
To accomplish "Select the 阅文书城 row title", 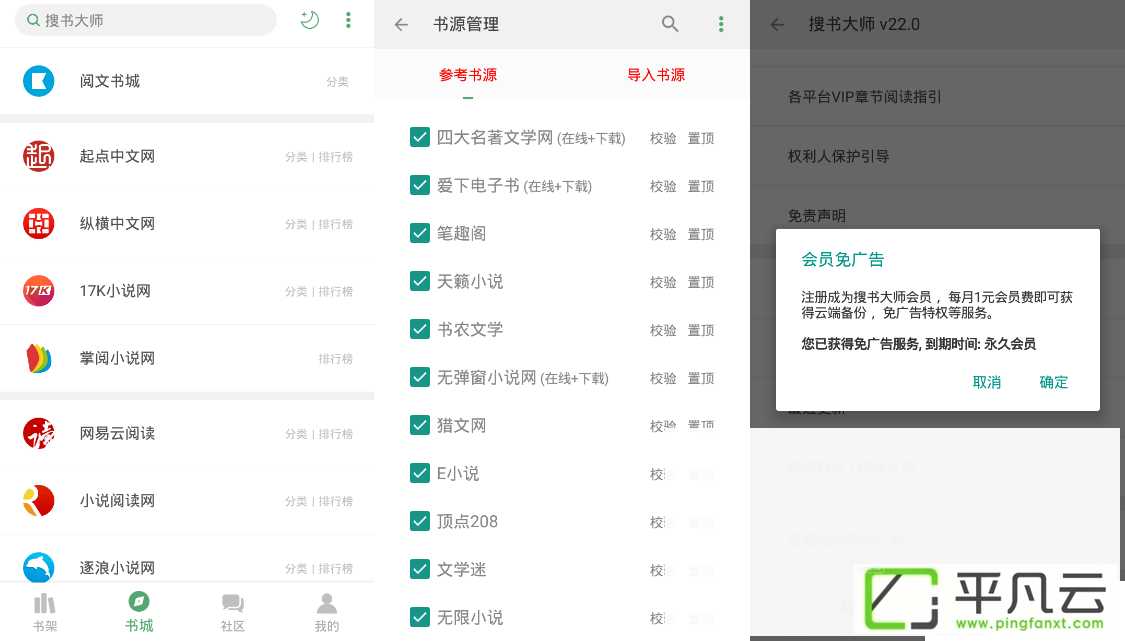I will tap(110, 81).
